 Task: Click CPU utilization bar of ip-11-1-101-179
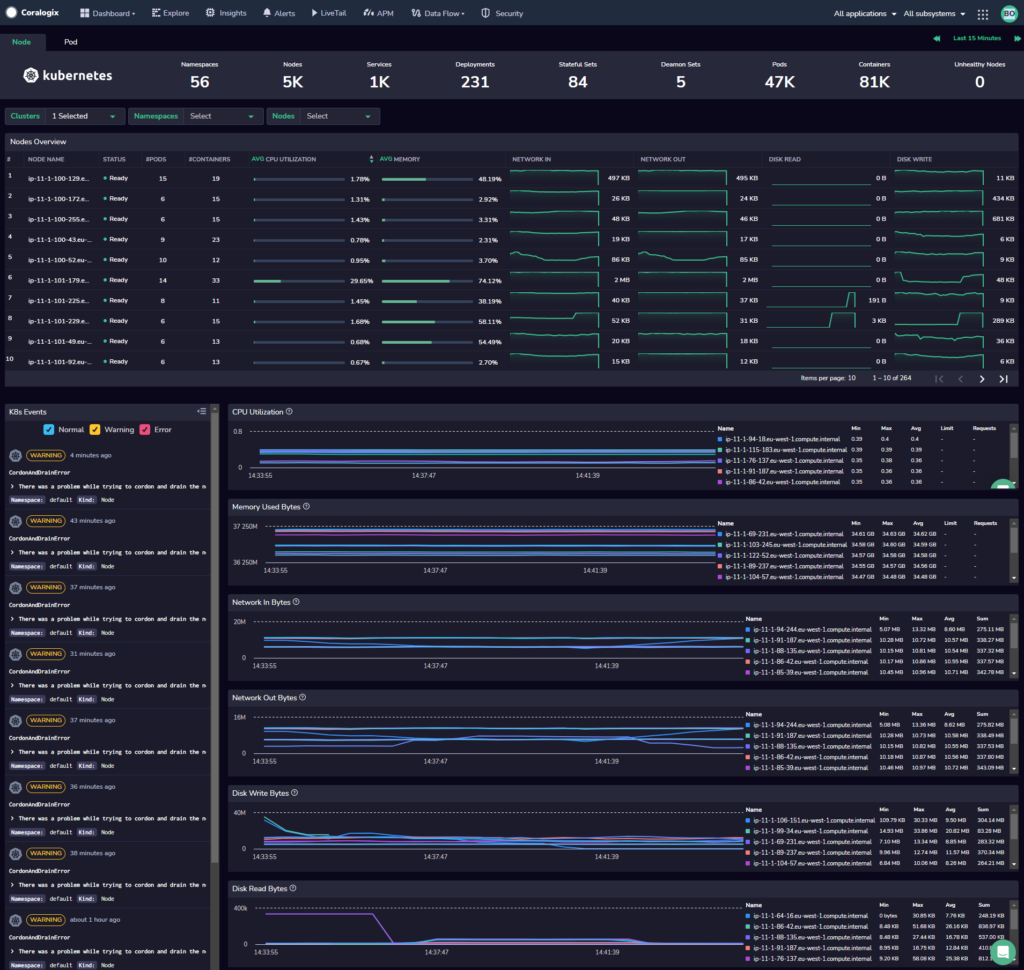tap(299, 281)
